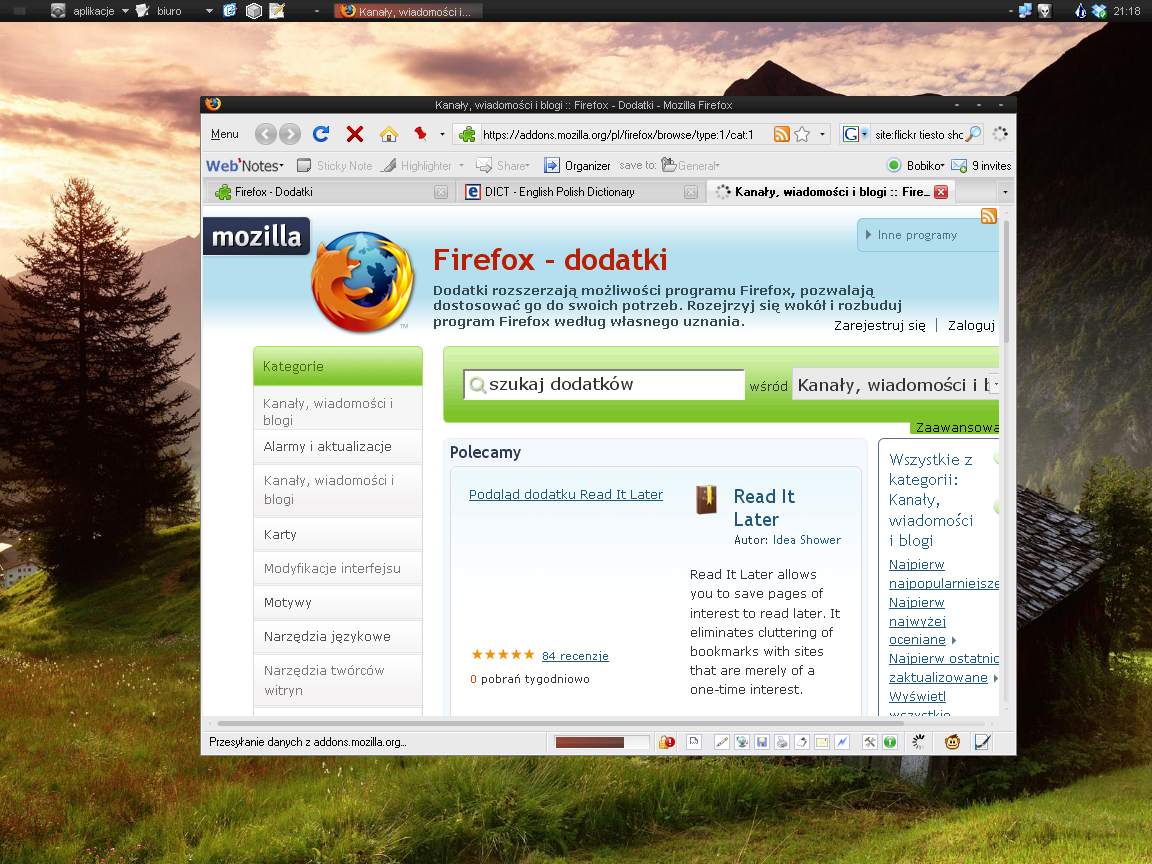Click the RSS feed icon in address bar
Viewport: 1152px width, 864px height.
click(x=782, y=134)
